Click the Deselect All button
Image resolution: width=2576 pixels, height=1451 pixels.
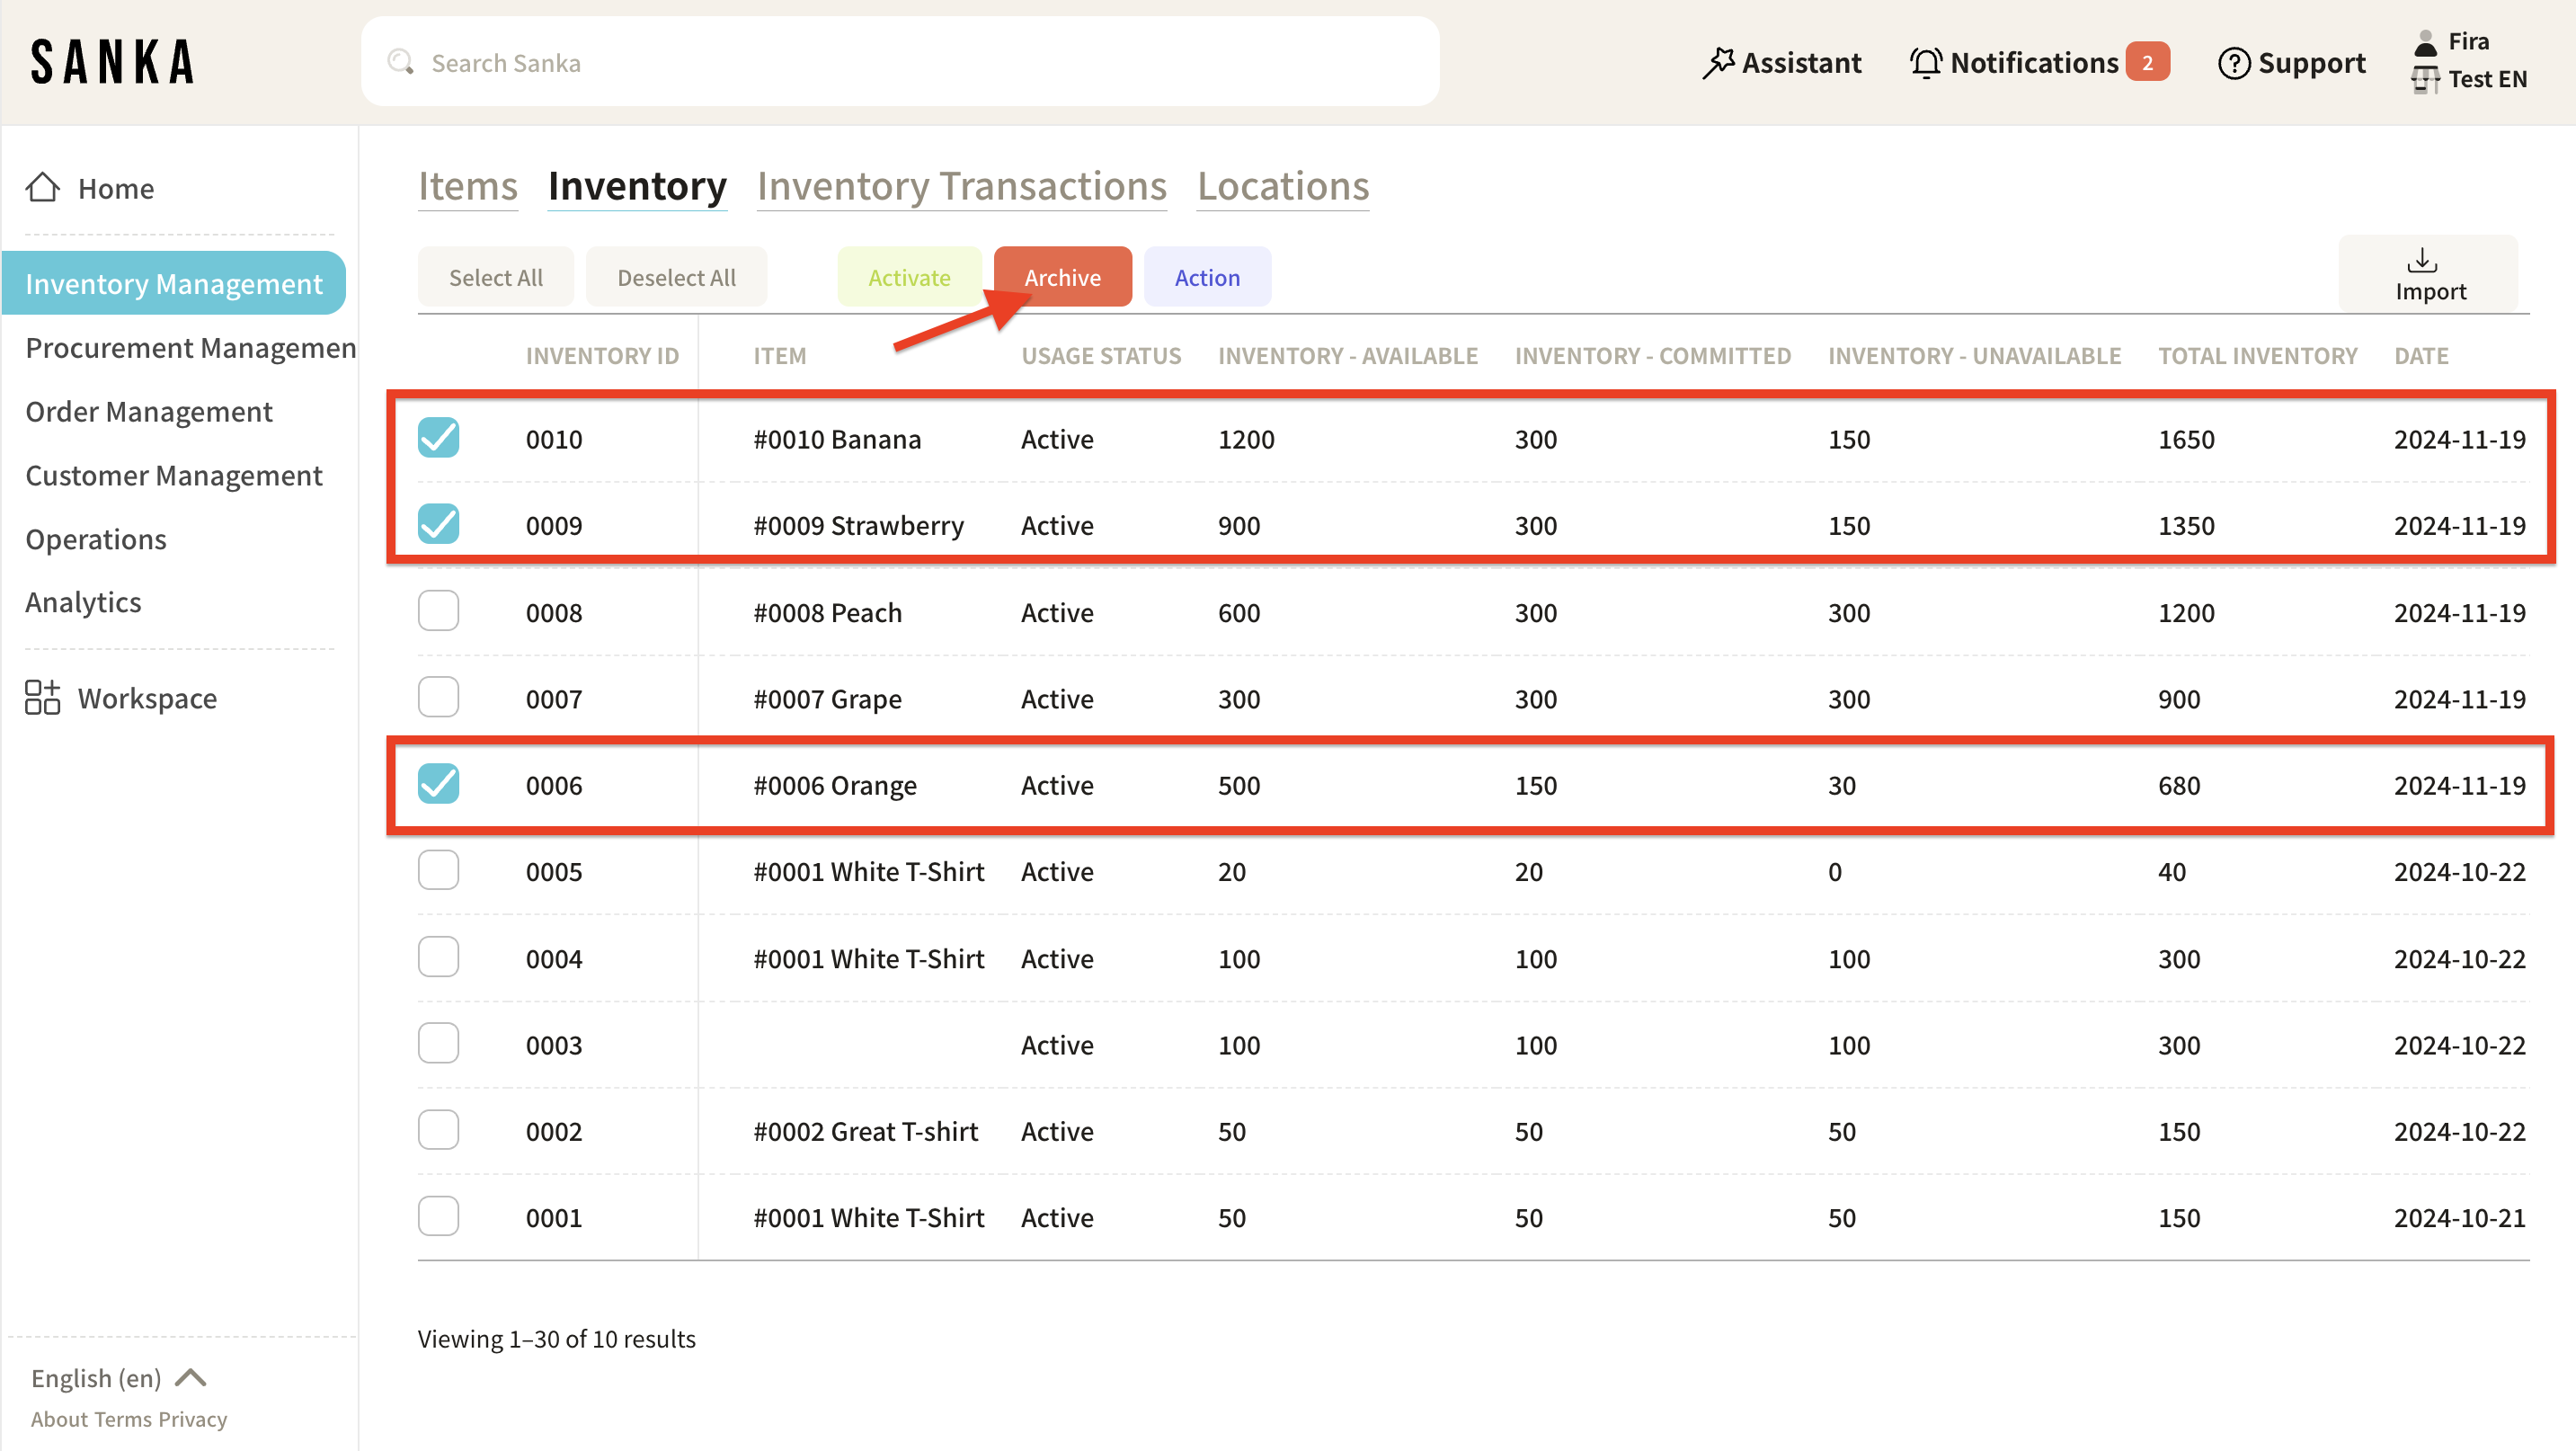[676, 277]
